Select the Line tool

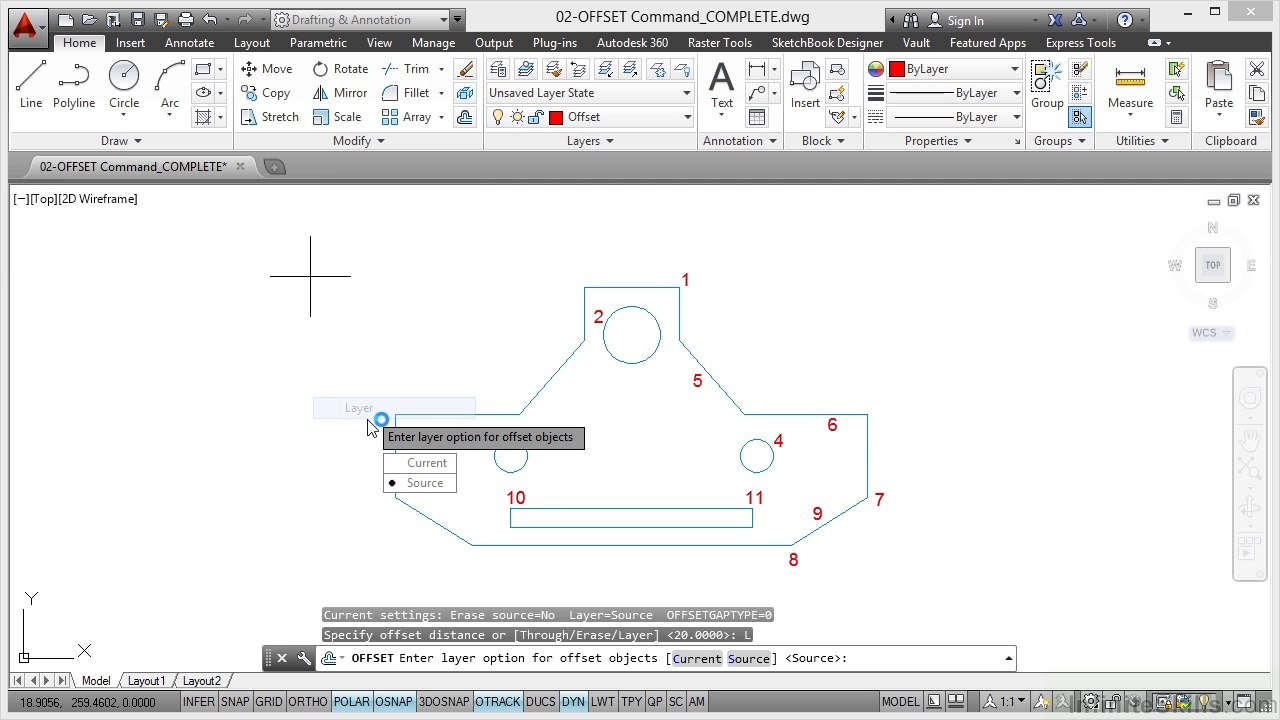click(31, 85)
